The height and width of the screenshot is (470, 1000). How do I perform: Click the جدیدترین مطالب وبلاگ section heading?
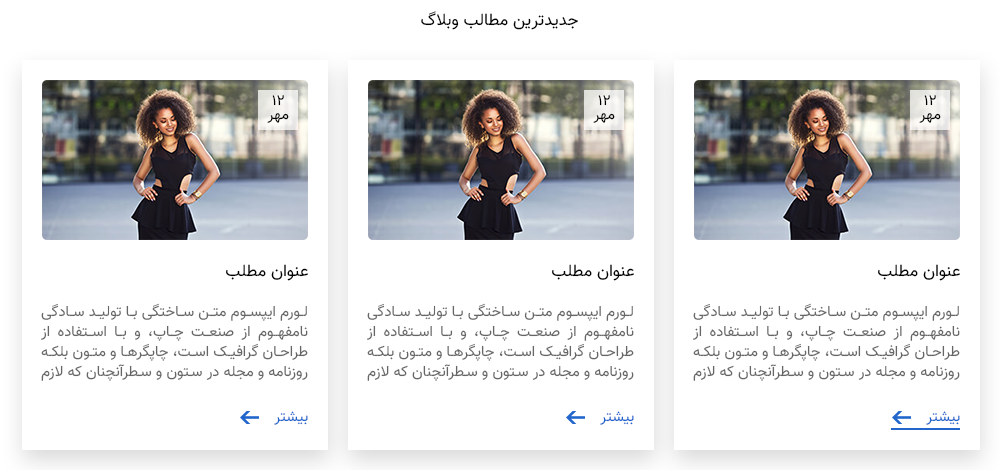499,20
